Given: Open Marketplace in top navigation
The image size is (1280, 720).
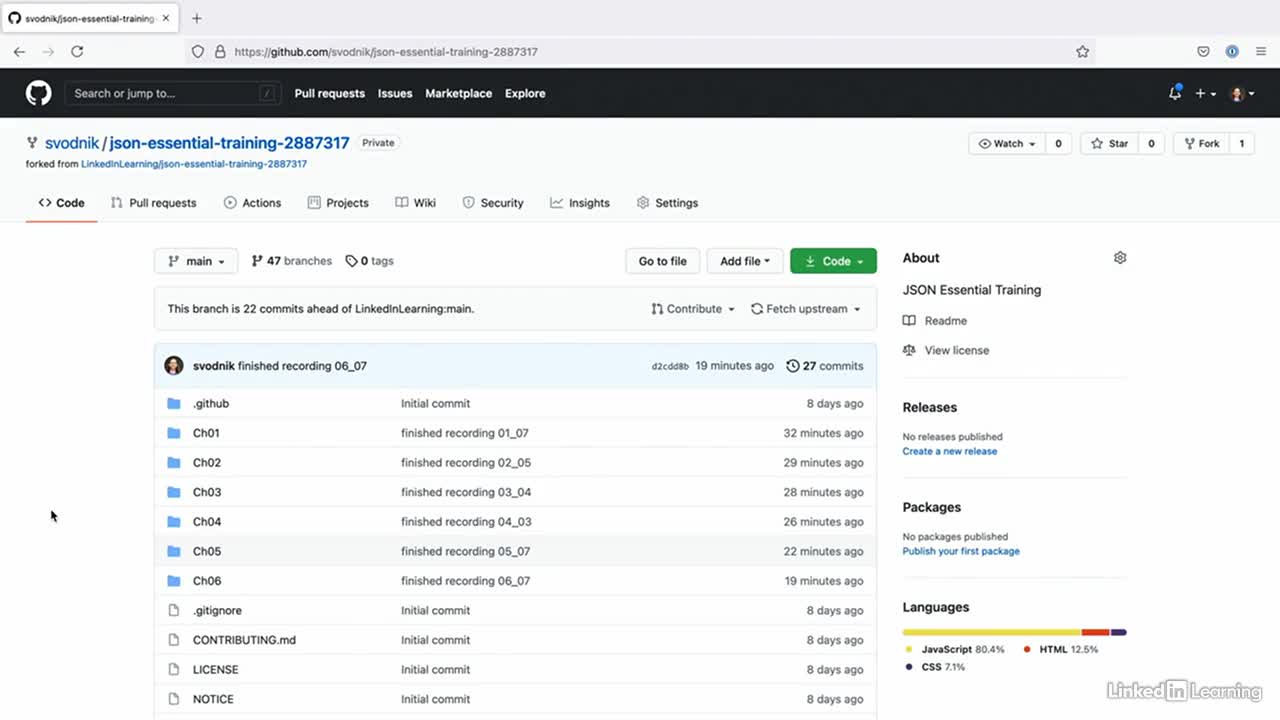Looking at the screenshot, I should 458,93.
